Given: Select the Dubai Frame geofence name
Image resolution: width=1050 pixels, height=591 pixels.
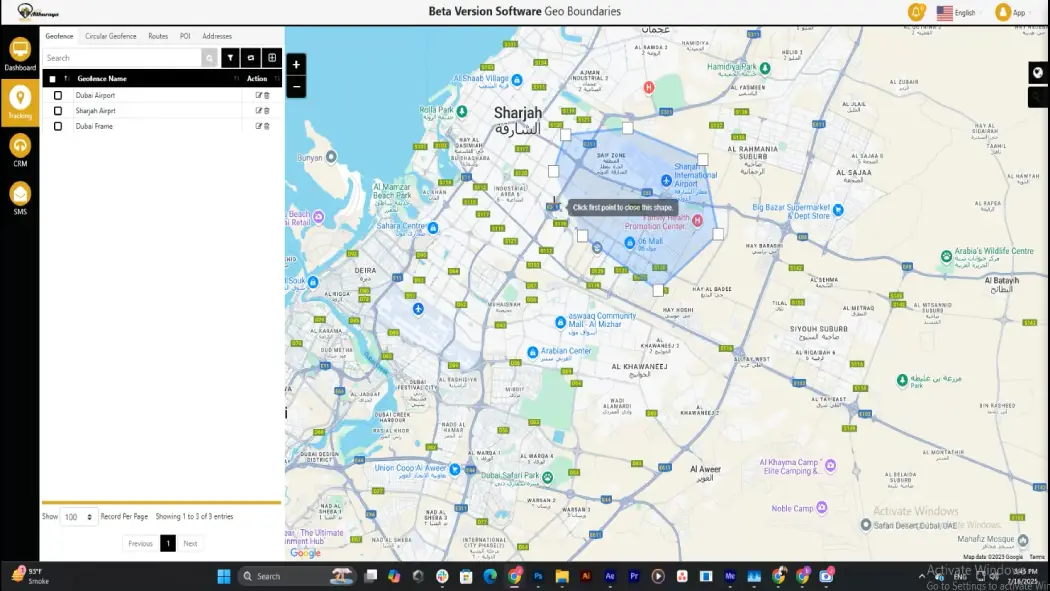Looking at the screenshot, I should 94,126.
